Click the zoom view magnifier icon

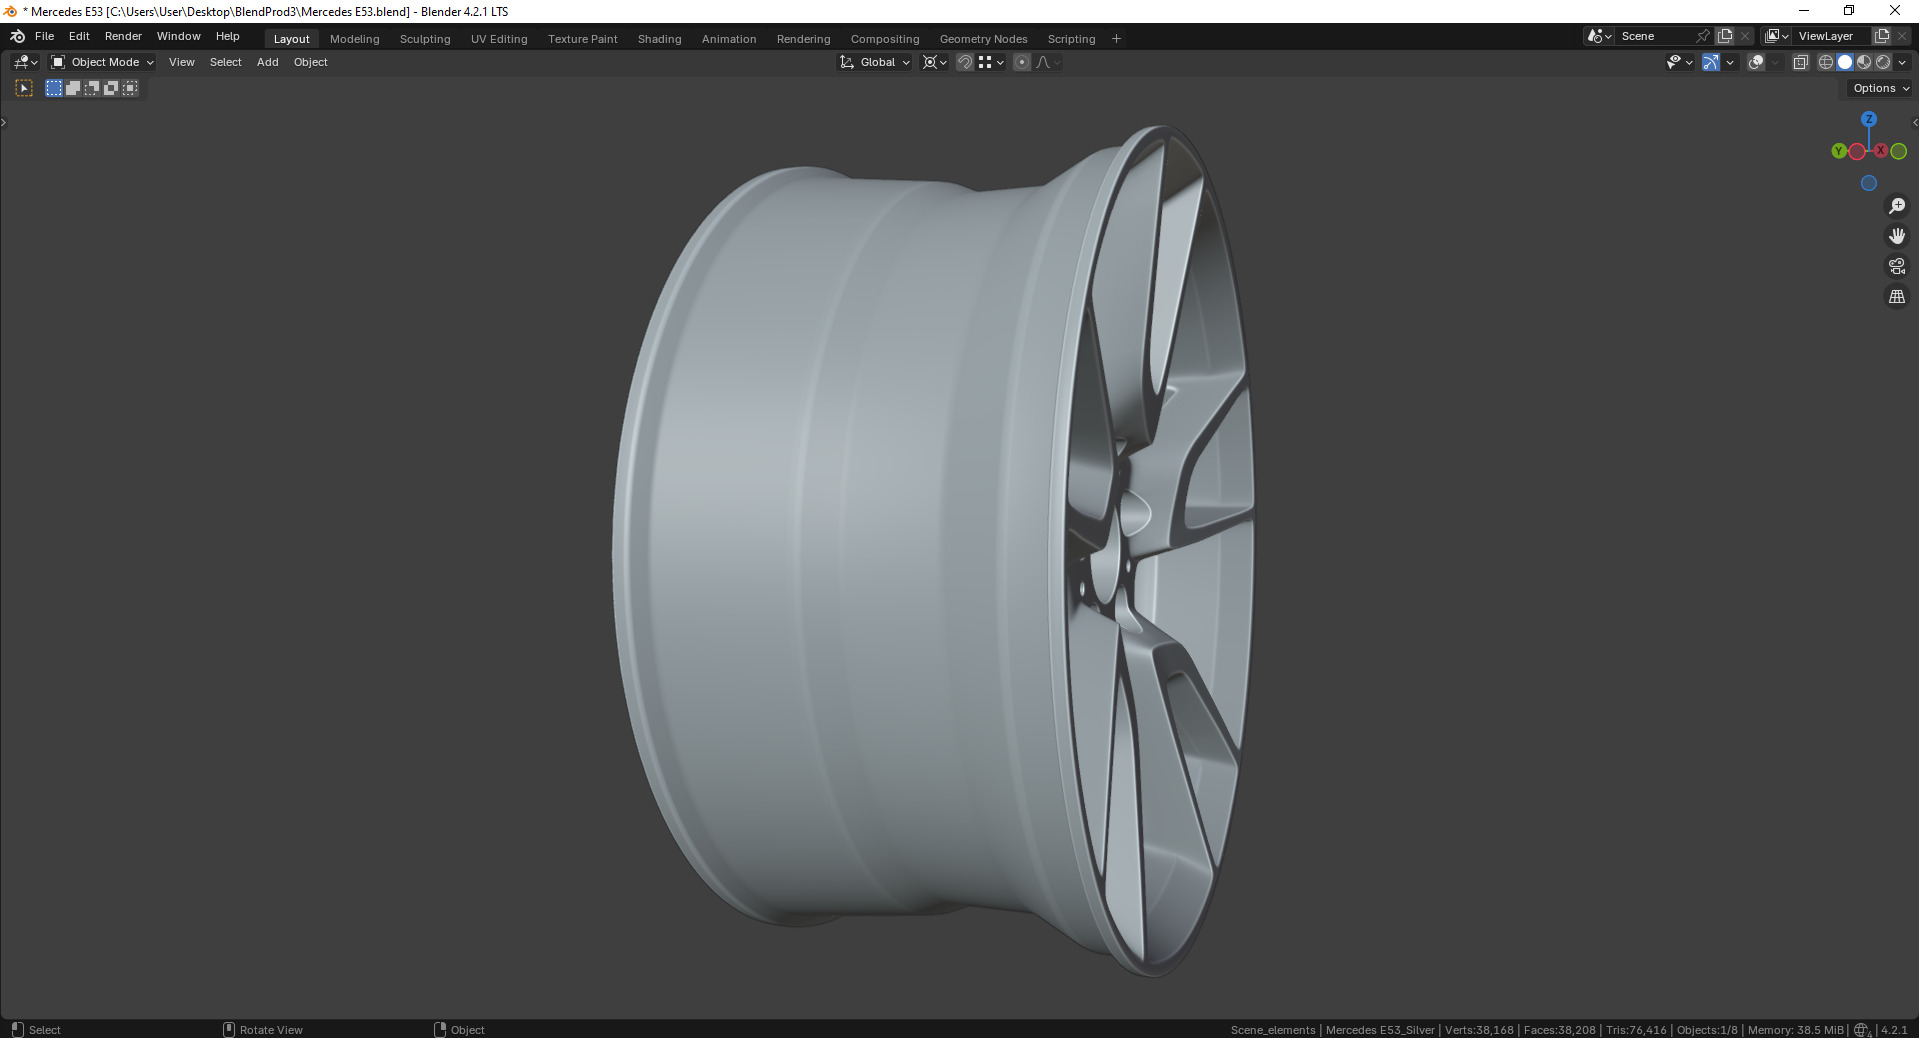[1897, 206]
